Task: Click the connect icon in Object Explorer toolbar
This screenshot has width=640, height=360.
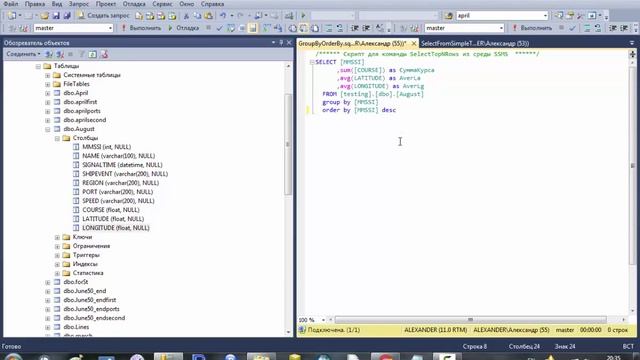Action: point(49,54)
